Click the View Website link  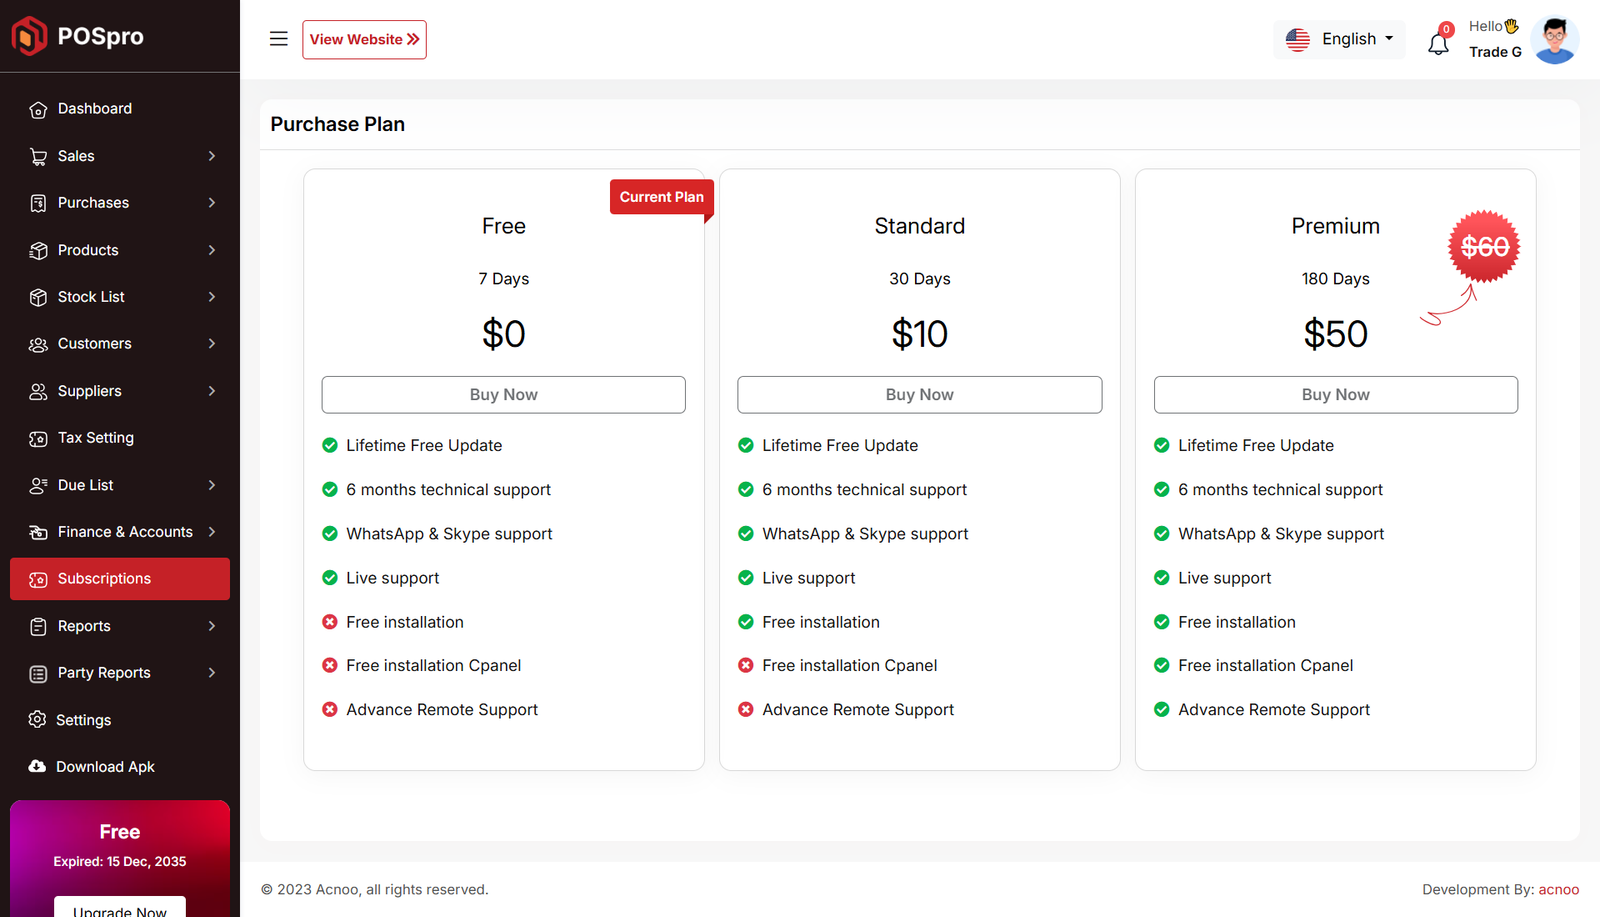[x=364, y=40]
